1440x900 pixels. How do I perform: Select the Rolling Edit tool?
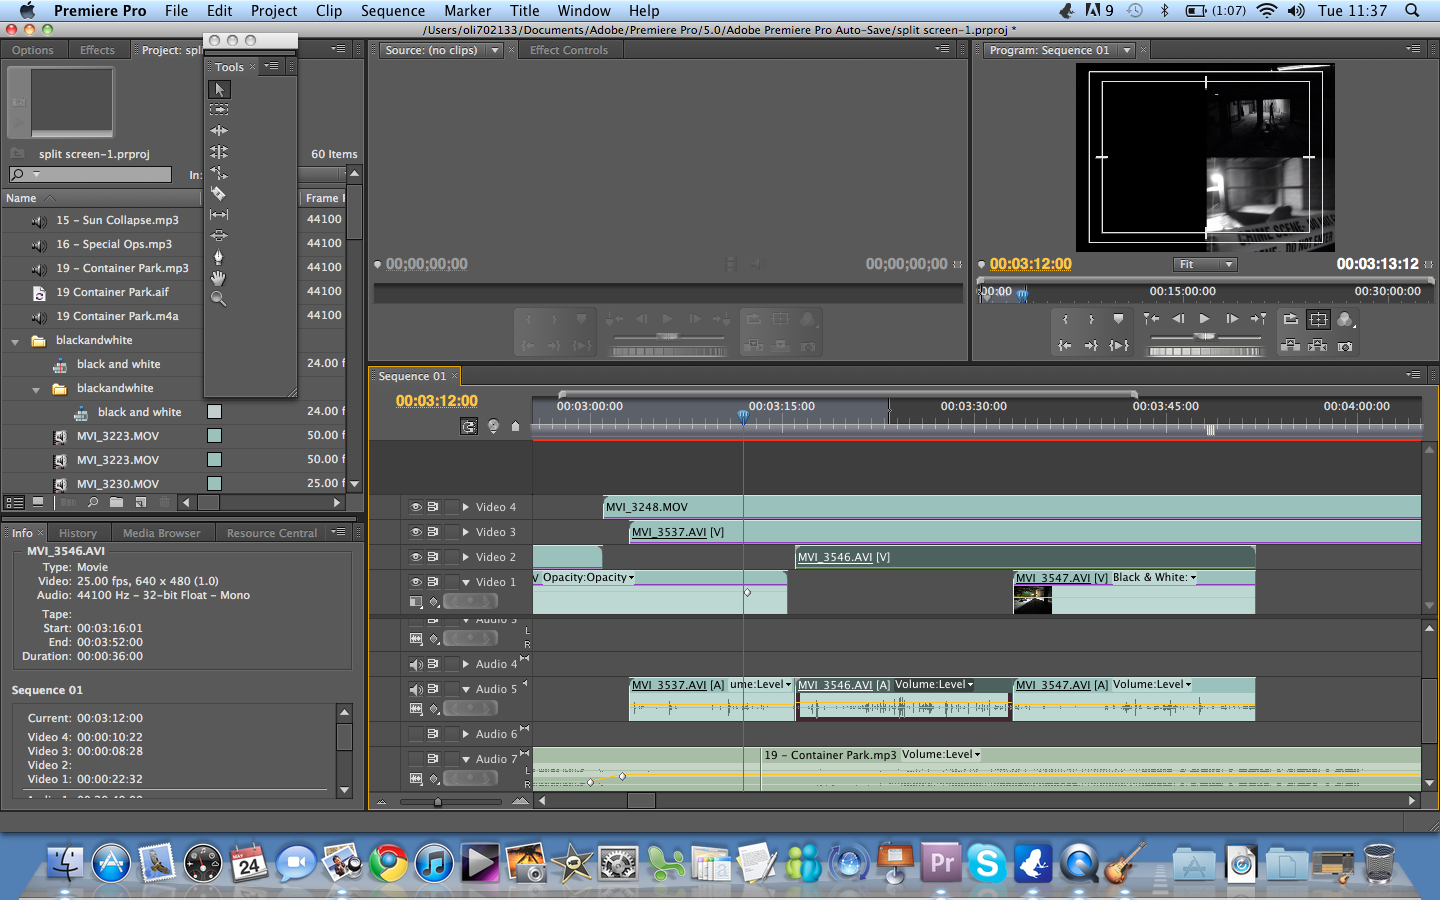click(219, 152)
